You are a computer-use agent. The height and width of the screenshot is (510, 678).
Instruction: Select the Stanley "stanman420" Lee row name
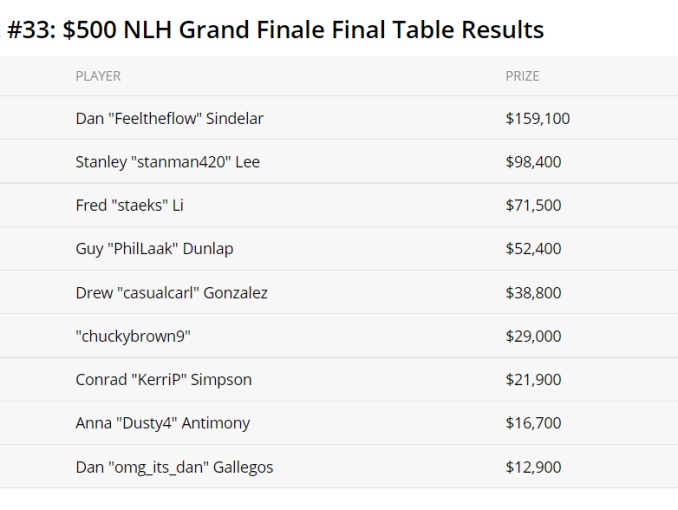167,162
